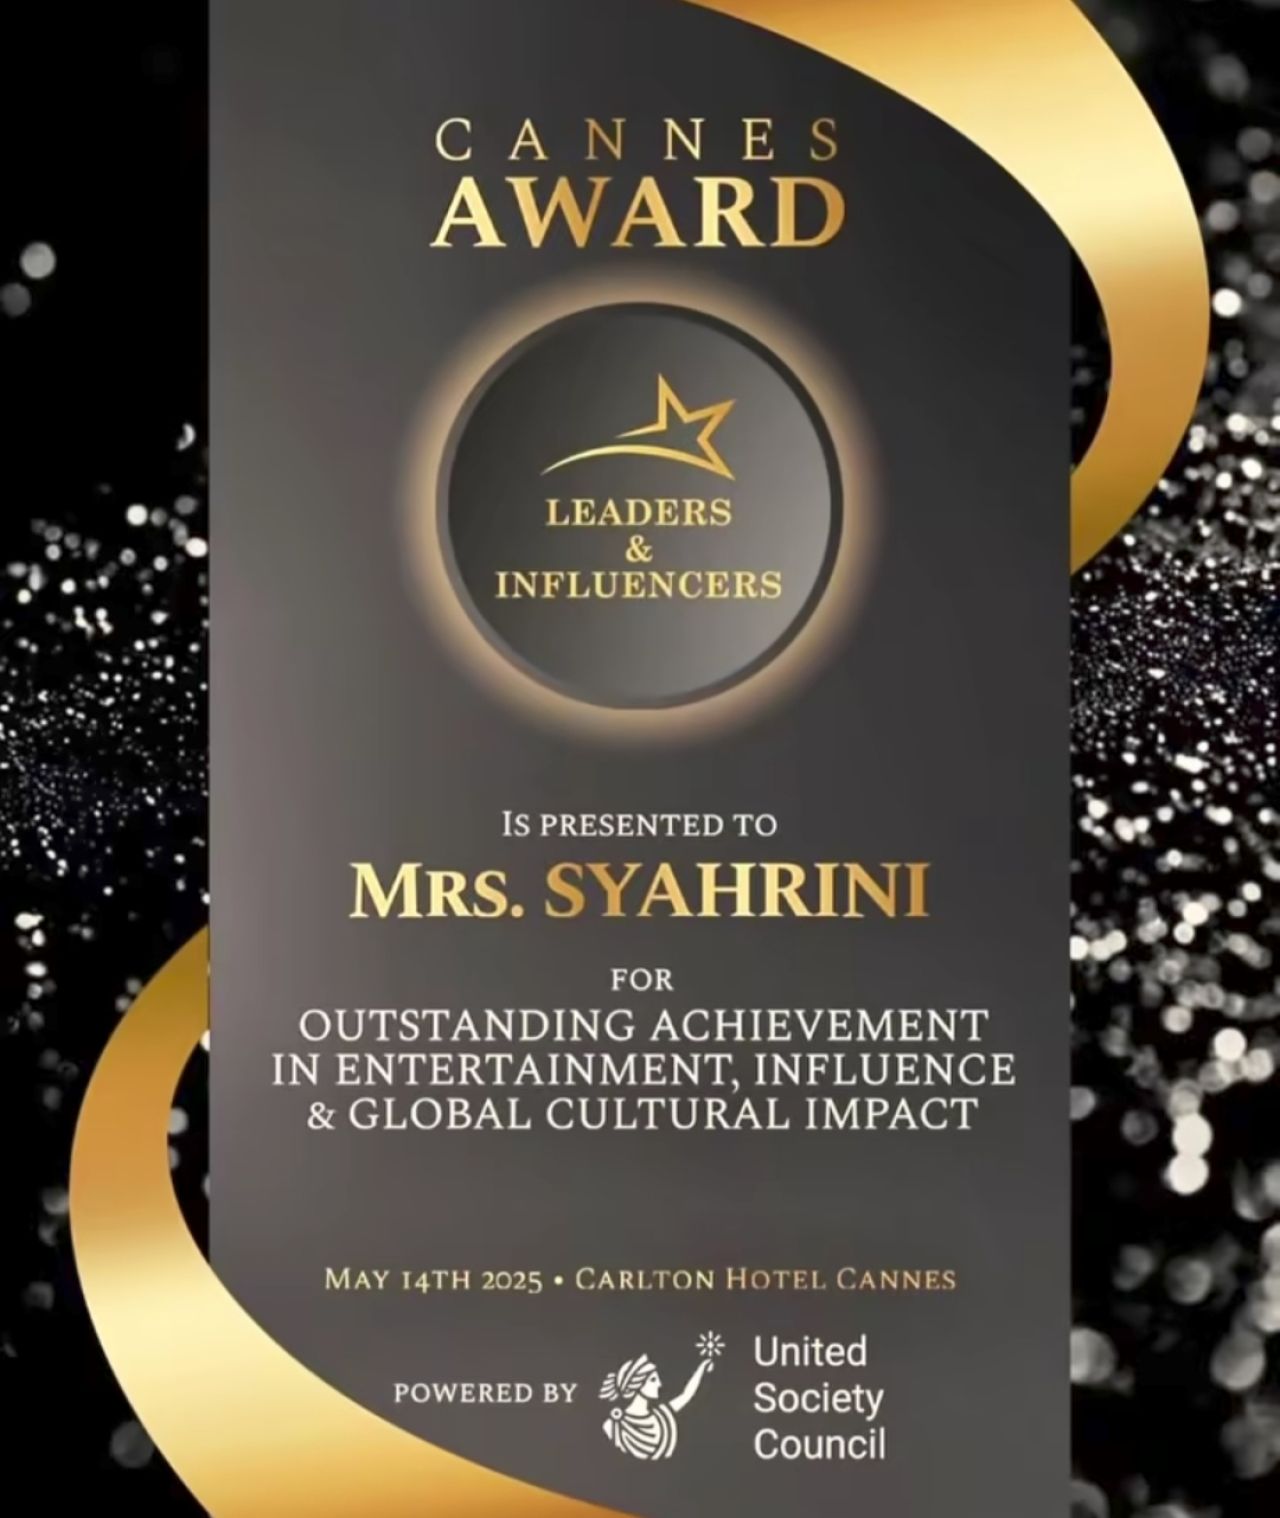Click the 'POWERED BY' label
Image resolution: width=1280 pixels, height=1518 pixels.
486,1392
